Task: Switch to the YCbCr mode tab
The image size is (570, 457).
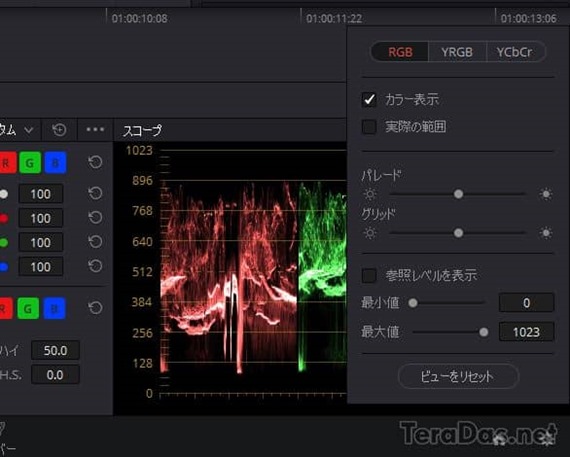Action: (515, 52)
